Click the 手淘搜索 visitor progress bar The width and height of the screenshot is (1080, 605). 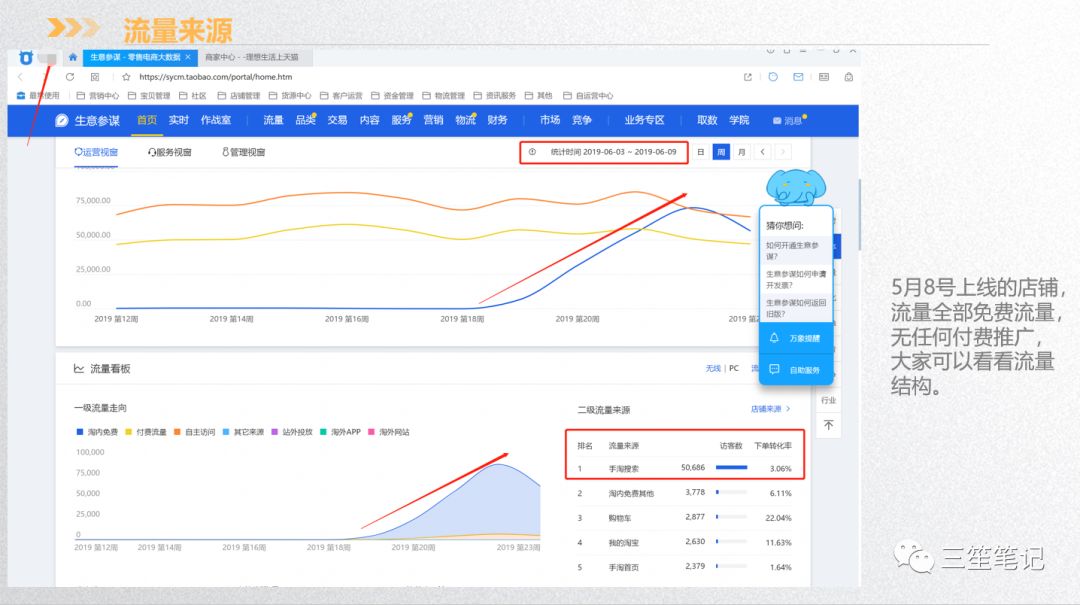pos(731,468)
